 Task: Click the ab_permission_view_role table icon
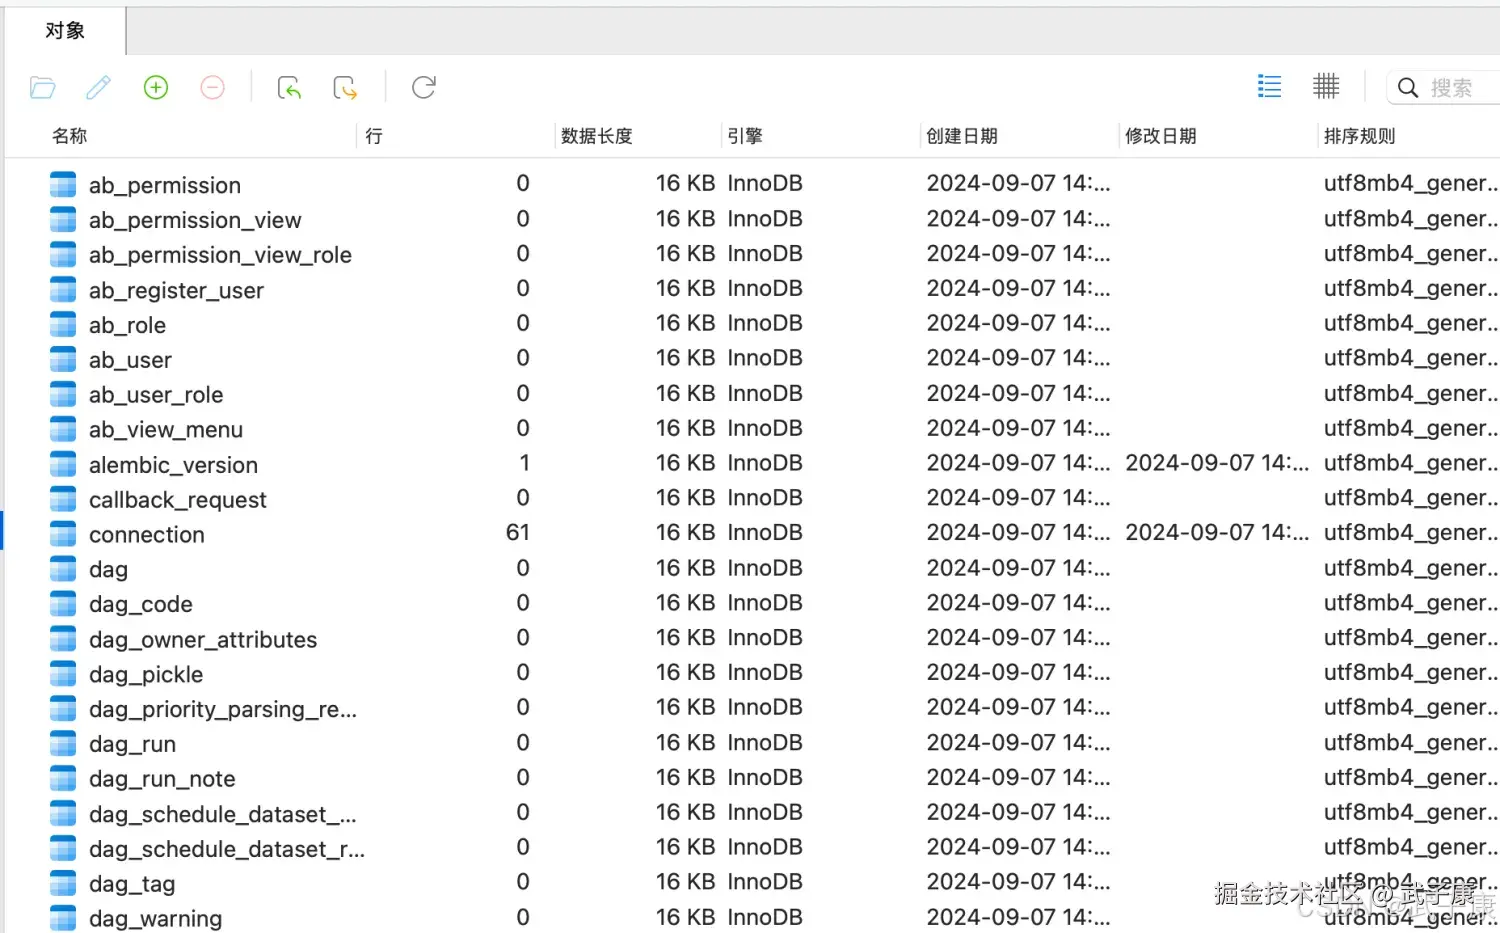point(63,254)
